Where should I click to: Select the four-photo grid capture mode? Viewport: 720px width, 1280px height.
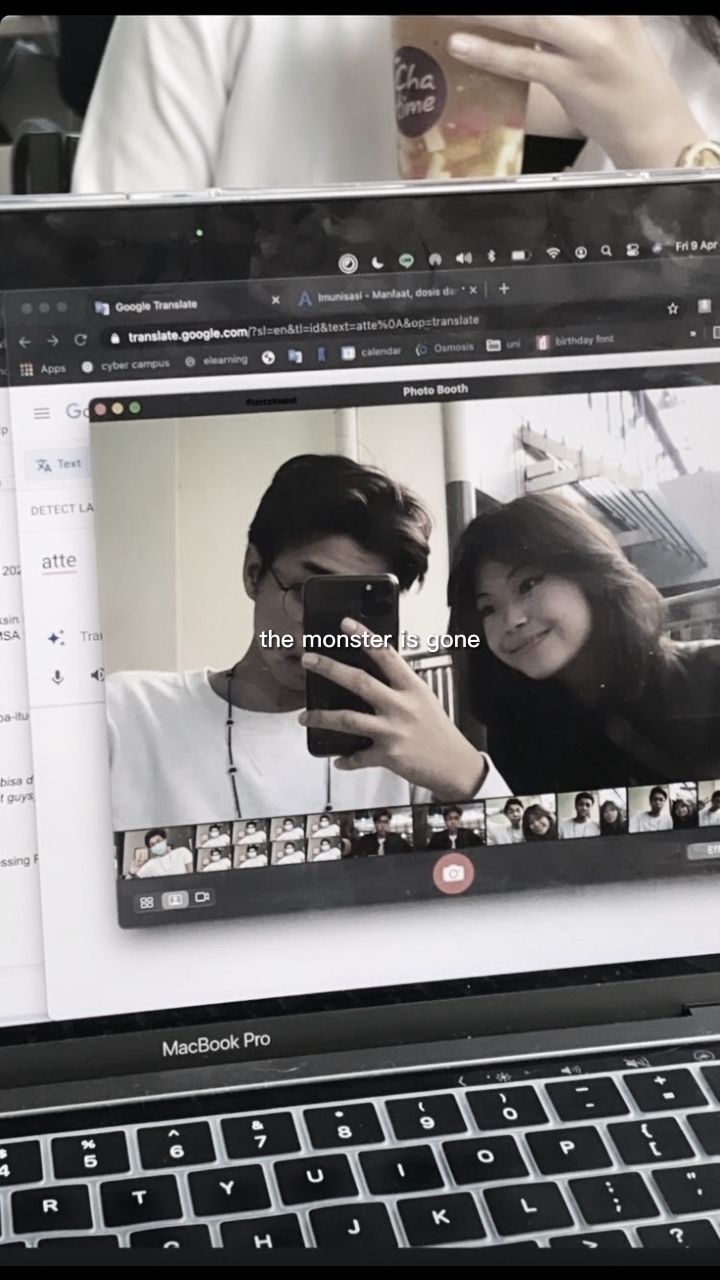coord(147,902)
